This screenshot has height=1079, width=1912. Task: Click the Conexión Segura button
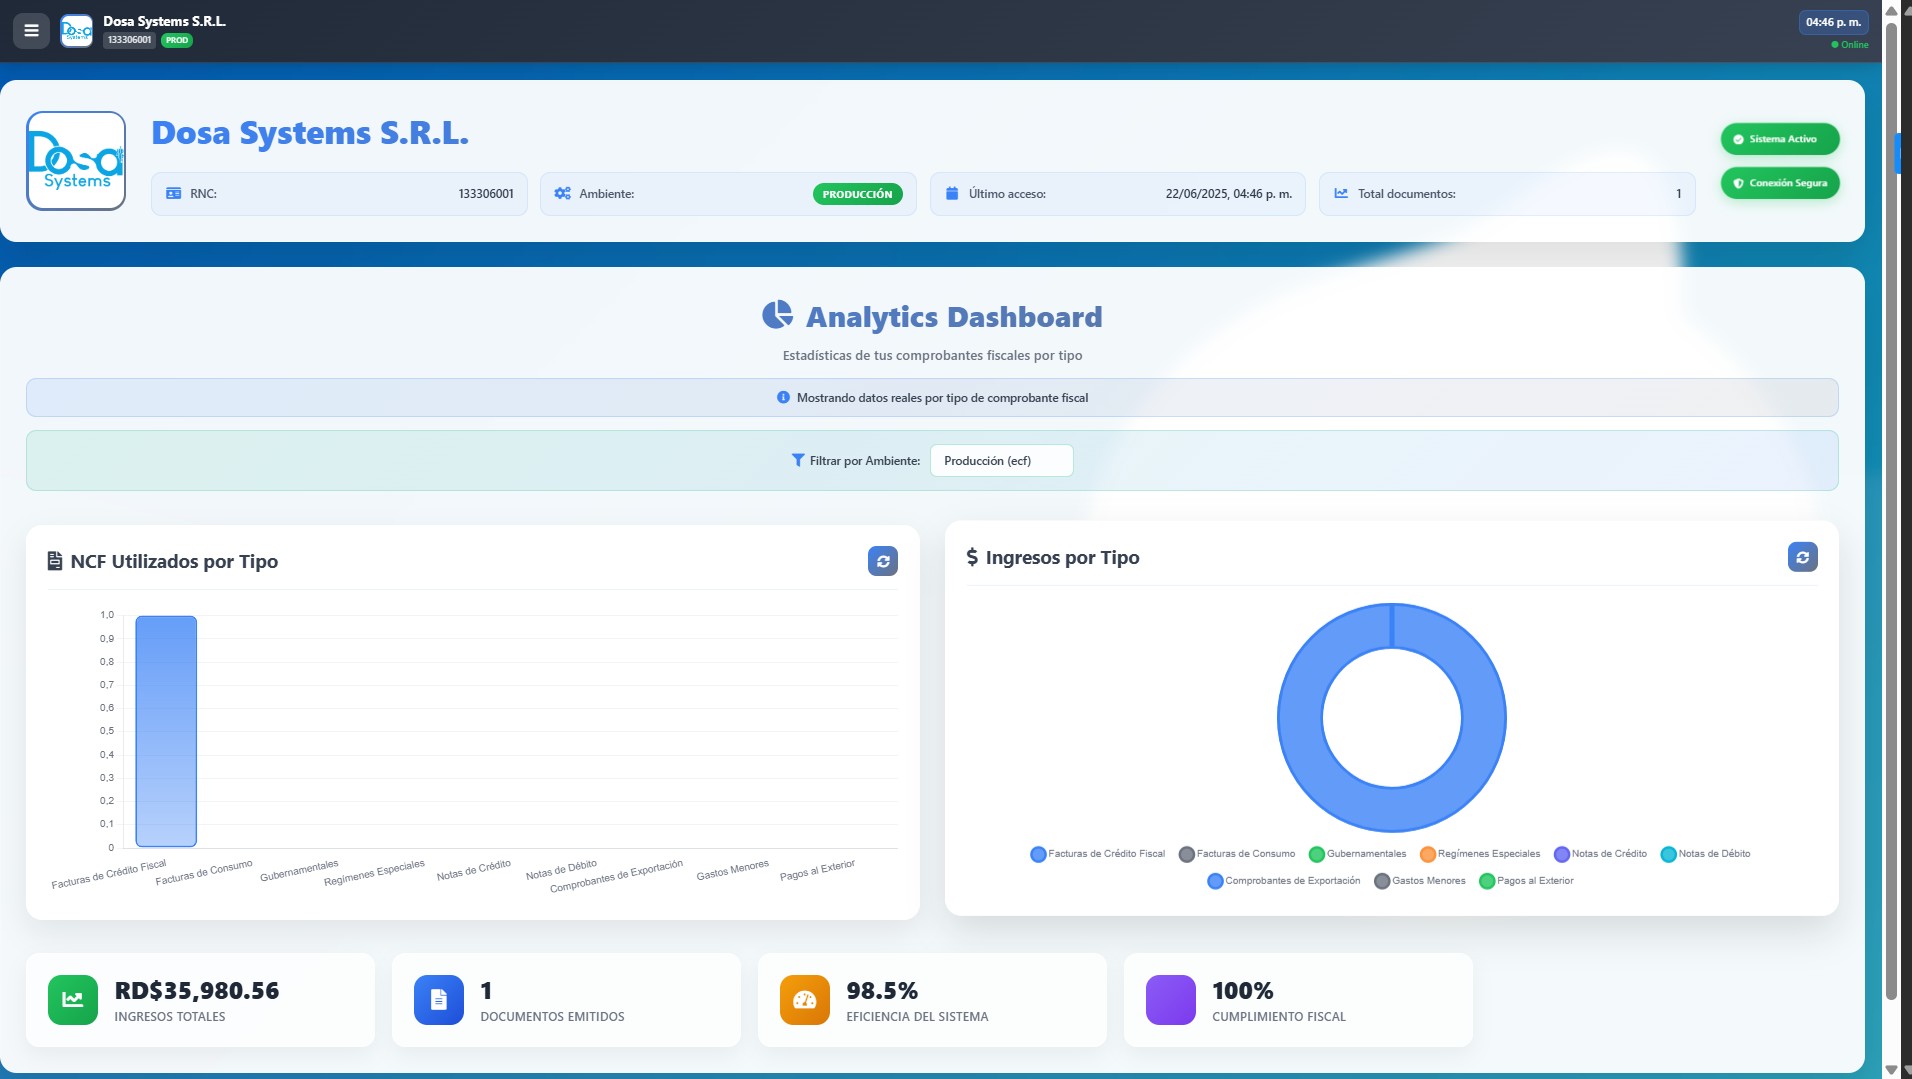(1780, 183)
